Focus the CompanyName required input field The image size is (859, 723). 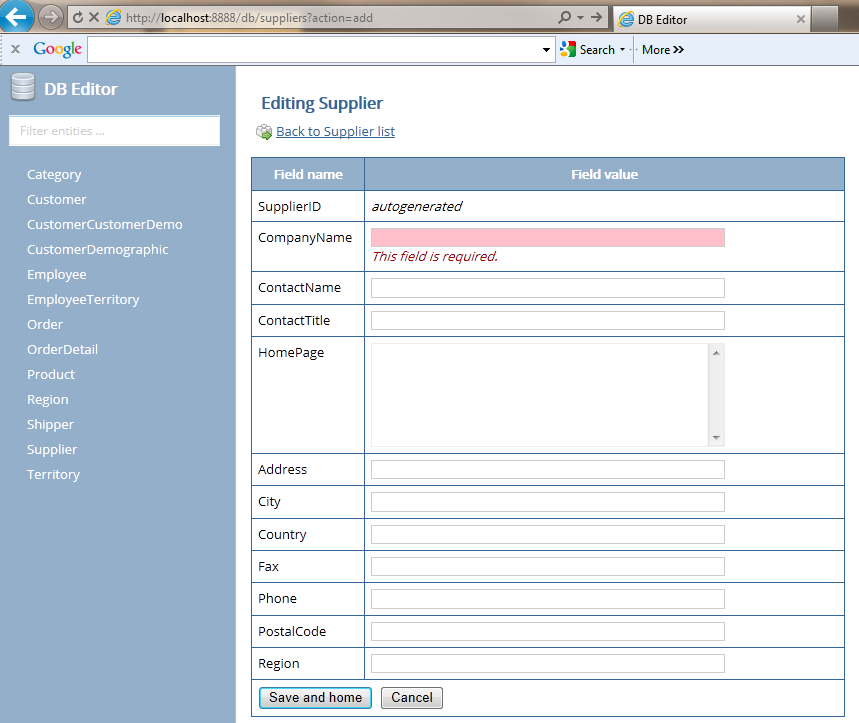[547, 237]
